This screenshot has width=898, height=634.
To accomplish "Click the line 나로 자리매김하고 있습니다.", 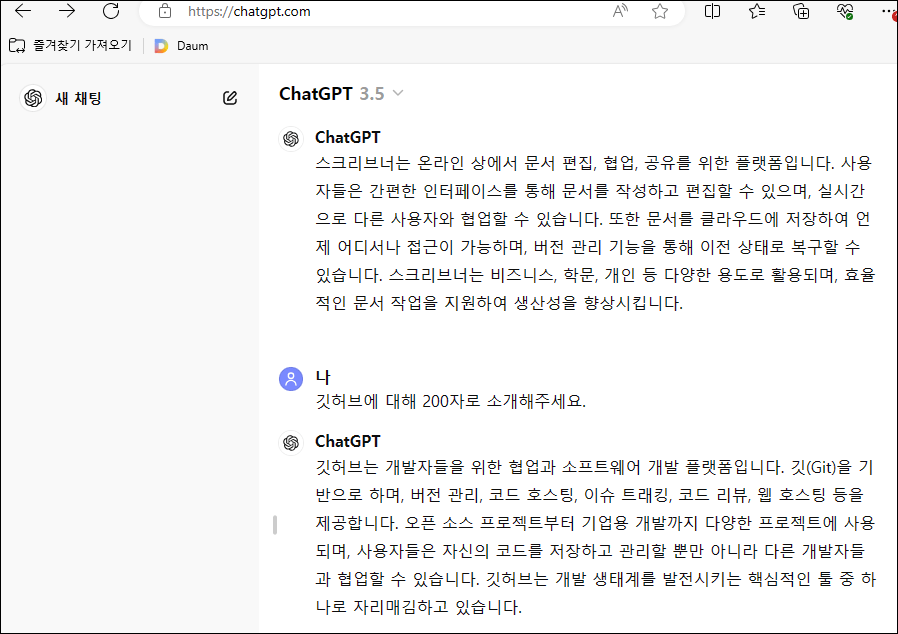I will coord(419,607).
